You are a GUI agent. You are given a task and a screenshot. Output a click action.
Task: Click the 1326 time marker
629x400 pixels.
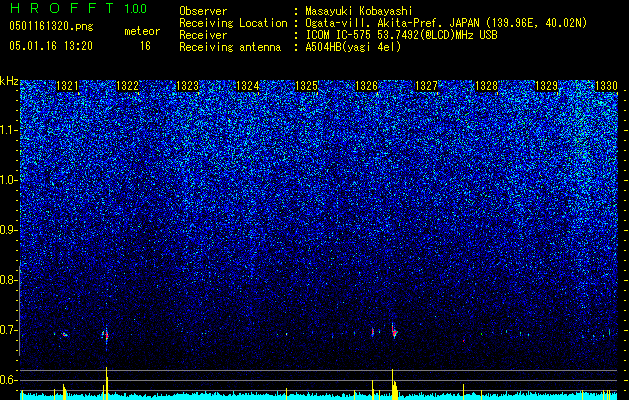click(x=367, y=86)
